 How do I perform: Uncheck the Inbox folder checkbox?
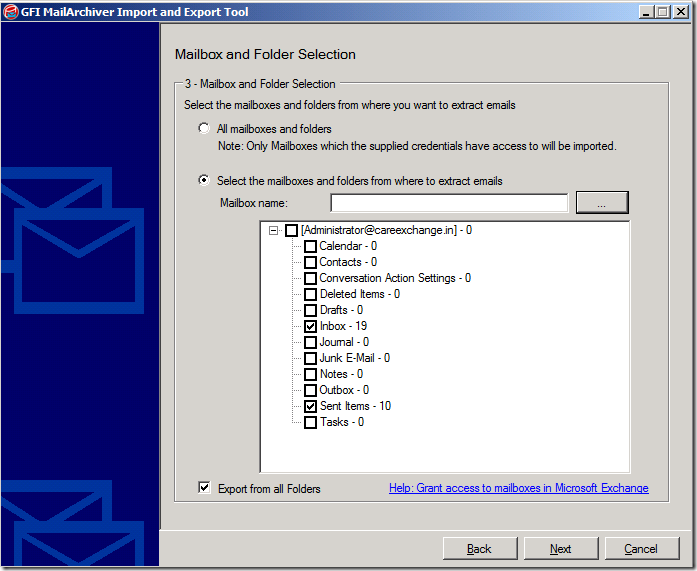tap(310, 326)
